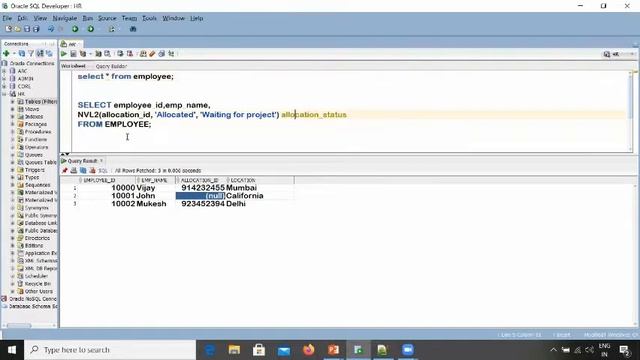The image size is (640, 360).
Task: Expand the Views tree node
Action: click(x=12, y=109)
